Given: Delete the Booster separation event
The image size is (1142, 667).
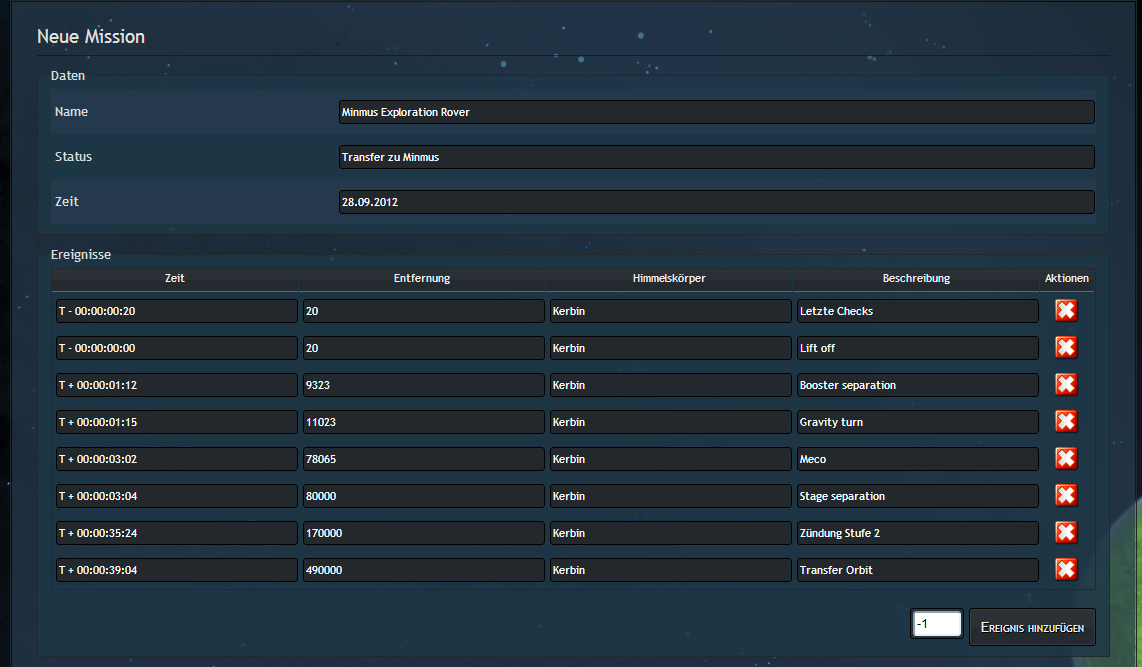Looking at the screenshot, I should [1066, 385].
